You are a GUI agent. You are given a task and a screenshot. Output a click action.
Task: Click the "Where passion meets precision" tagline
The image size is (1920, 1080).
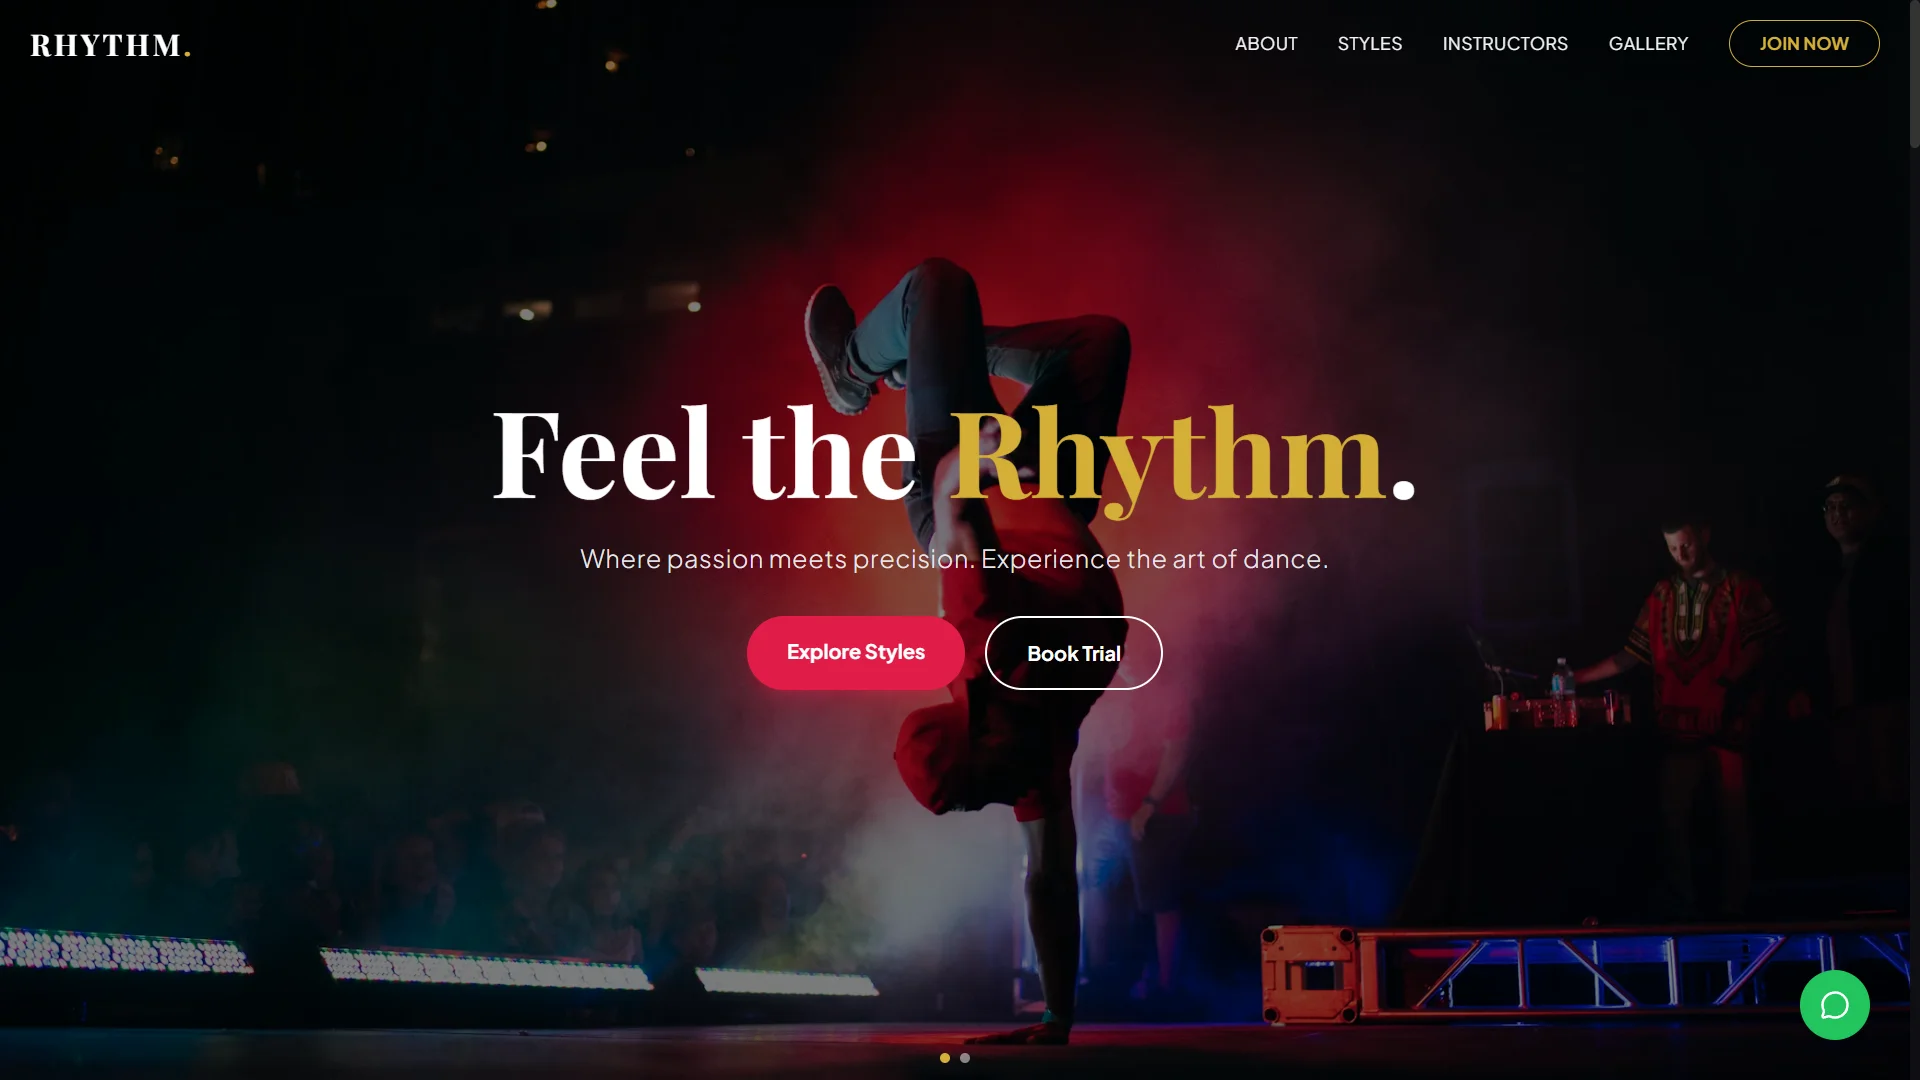point(954,559)
